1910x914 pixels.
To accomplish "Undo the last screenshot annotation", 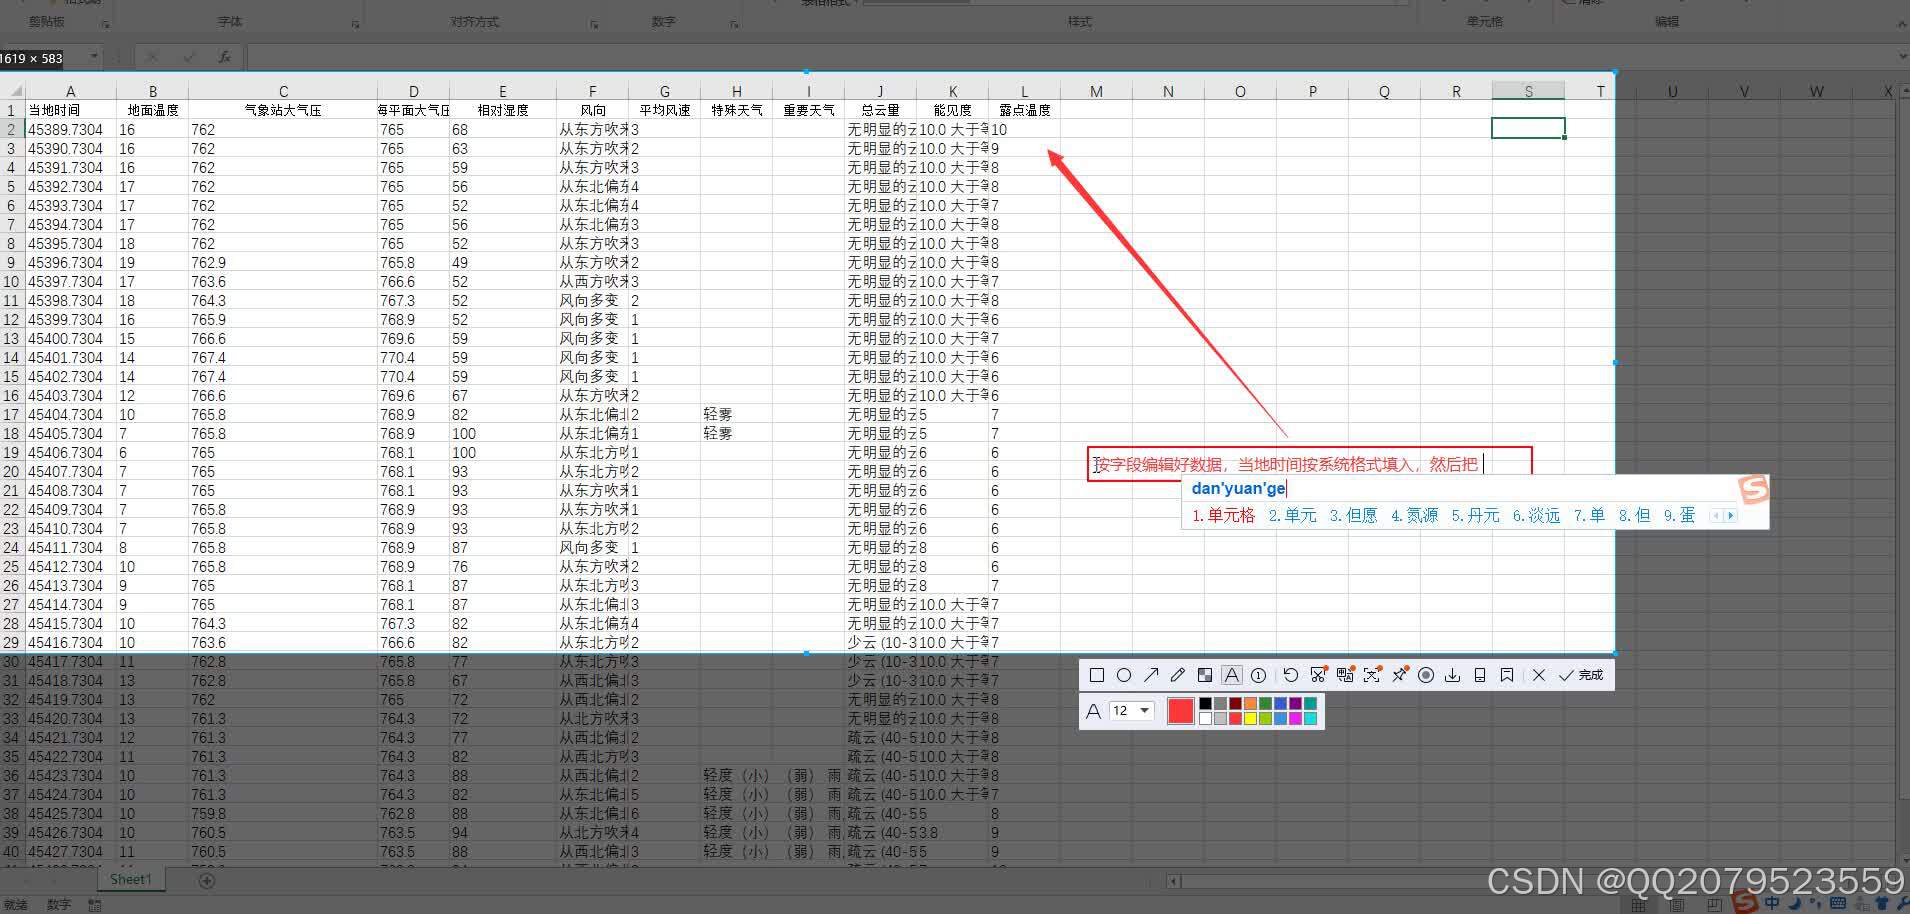I will 1291,675.
